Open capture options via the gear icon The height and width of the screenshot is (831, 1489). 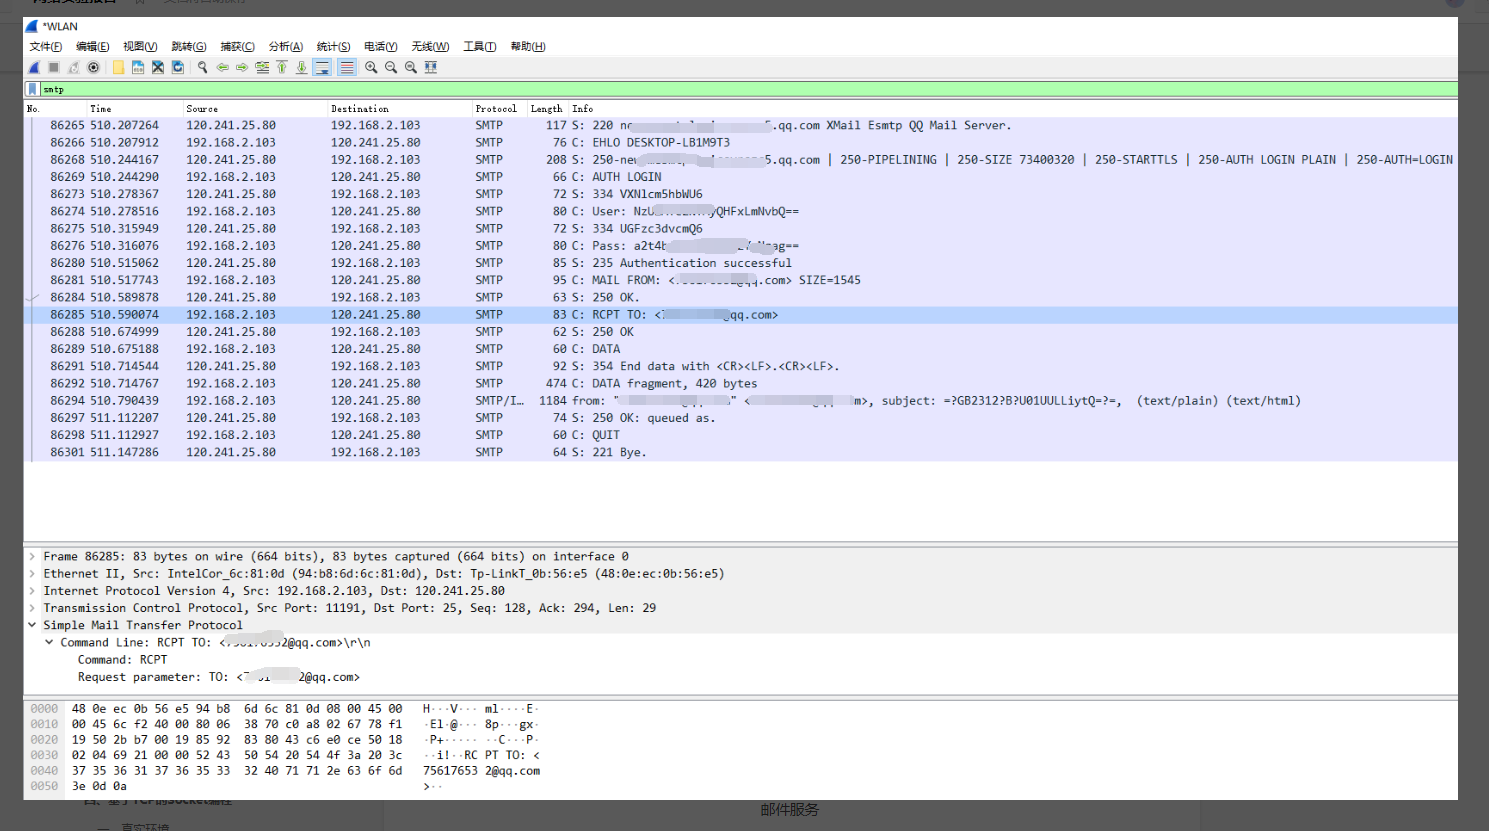(x=93, y=67)
